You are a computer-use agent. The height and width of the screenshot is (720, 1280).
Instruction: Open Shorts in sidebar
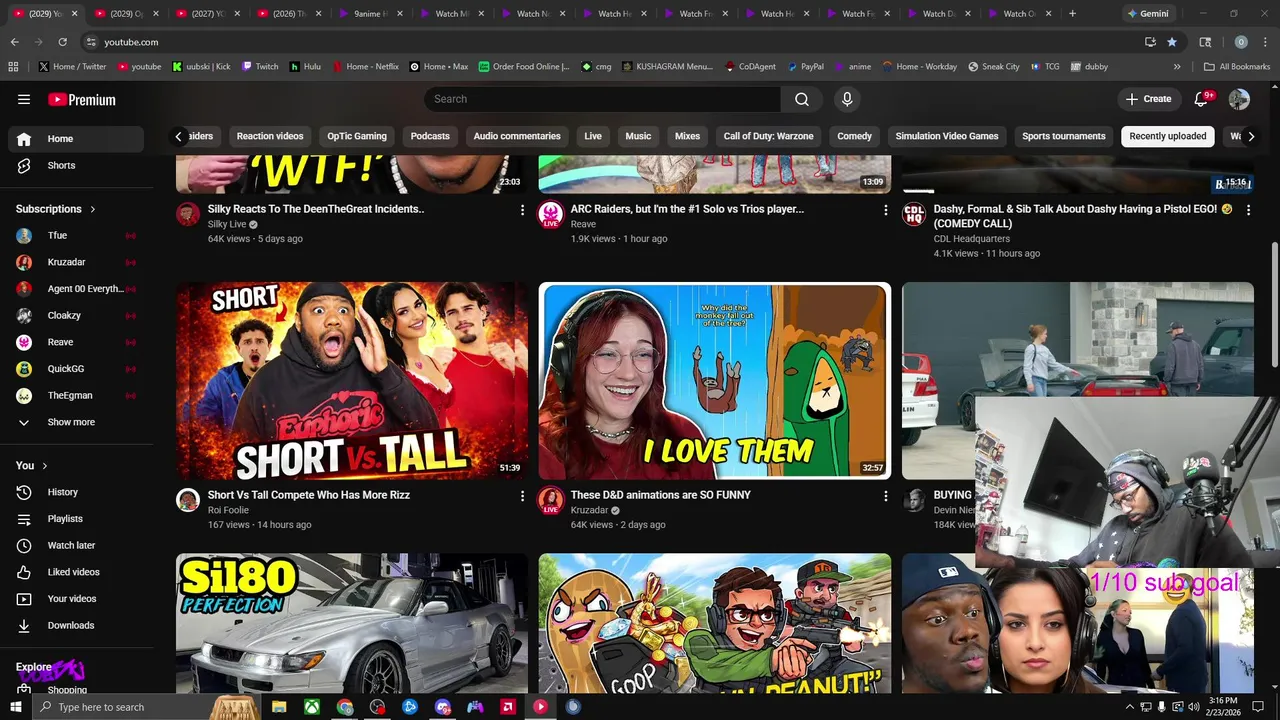click(x=76, y=165)
